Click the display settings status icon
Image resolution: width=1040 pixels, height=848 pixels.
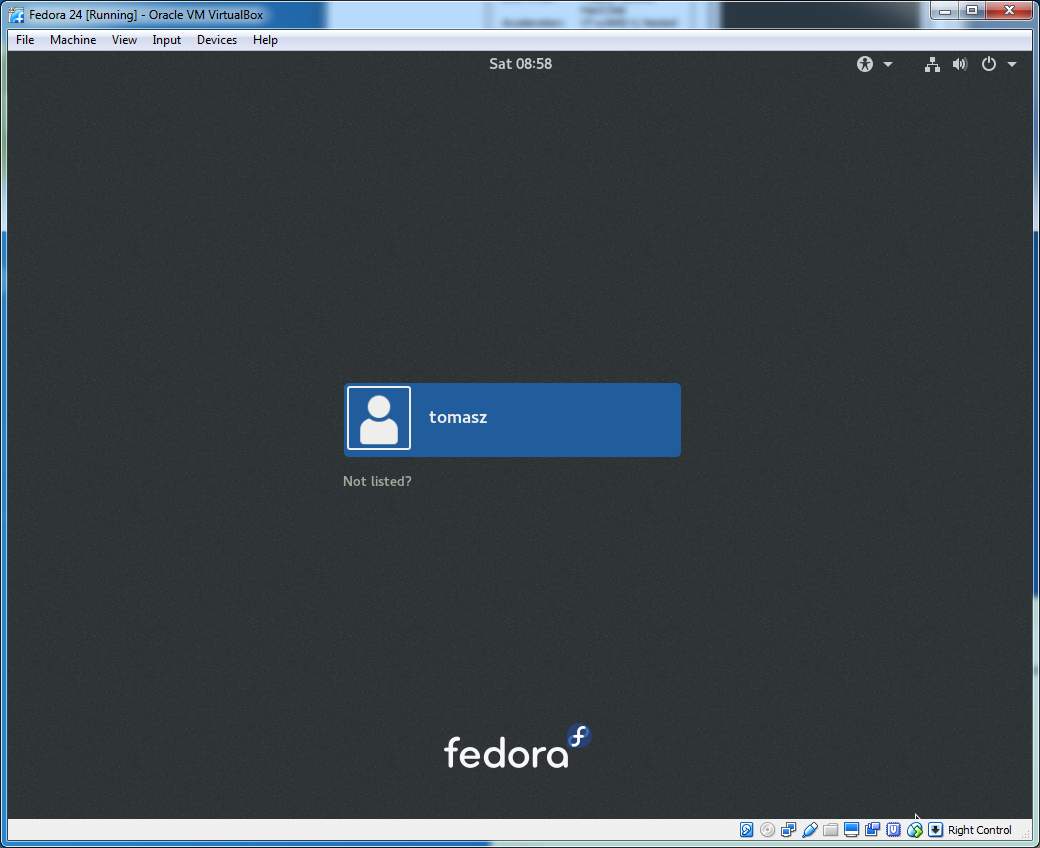tap(852, 829)
